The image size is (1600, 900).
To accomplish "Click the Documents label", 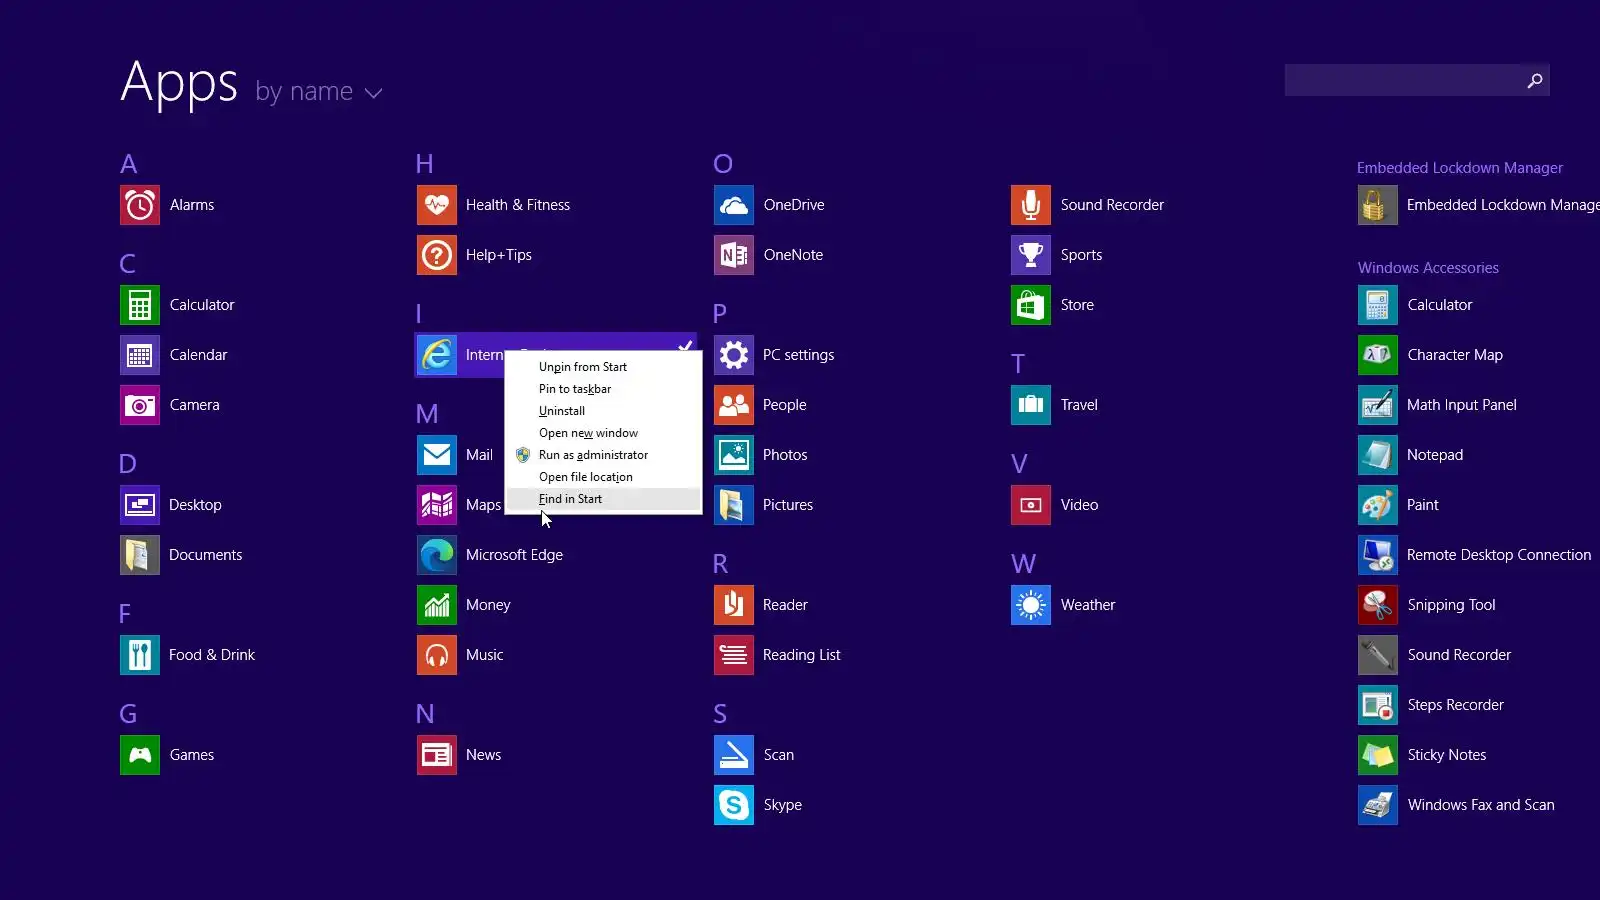I will (x=206, y=555).
